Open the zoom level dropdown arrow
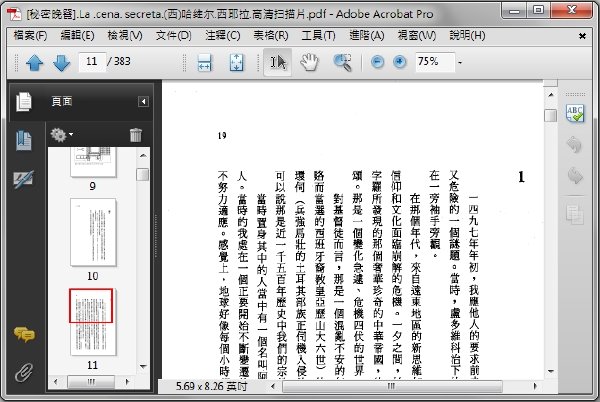The height and width of the screenshot is (402, 600). tap(460, 62)
